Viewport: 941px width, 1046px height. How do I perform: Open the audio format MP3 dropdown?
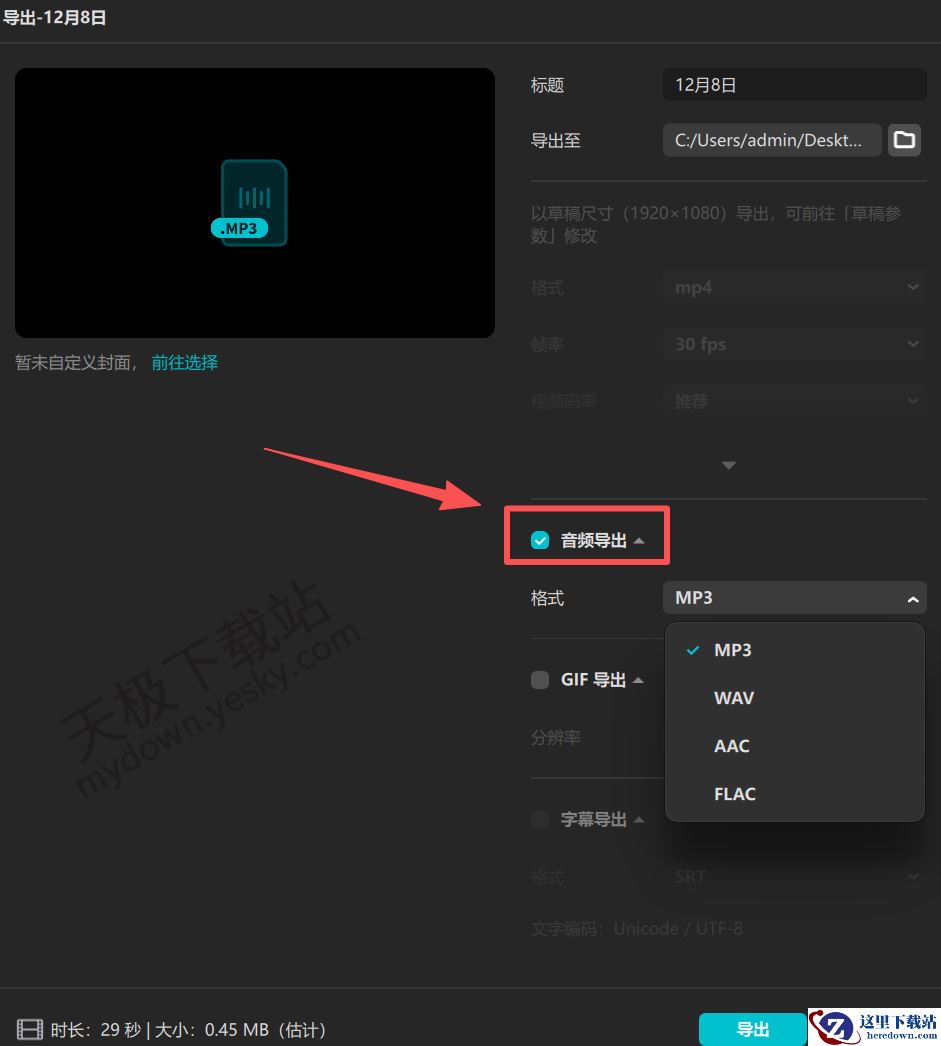click(794, 597)
